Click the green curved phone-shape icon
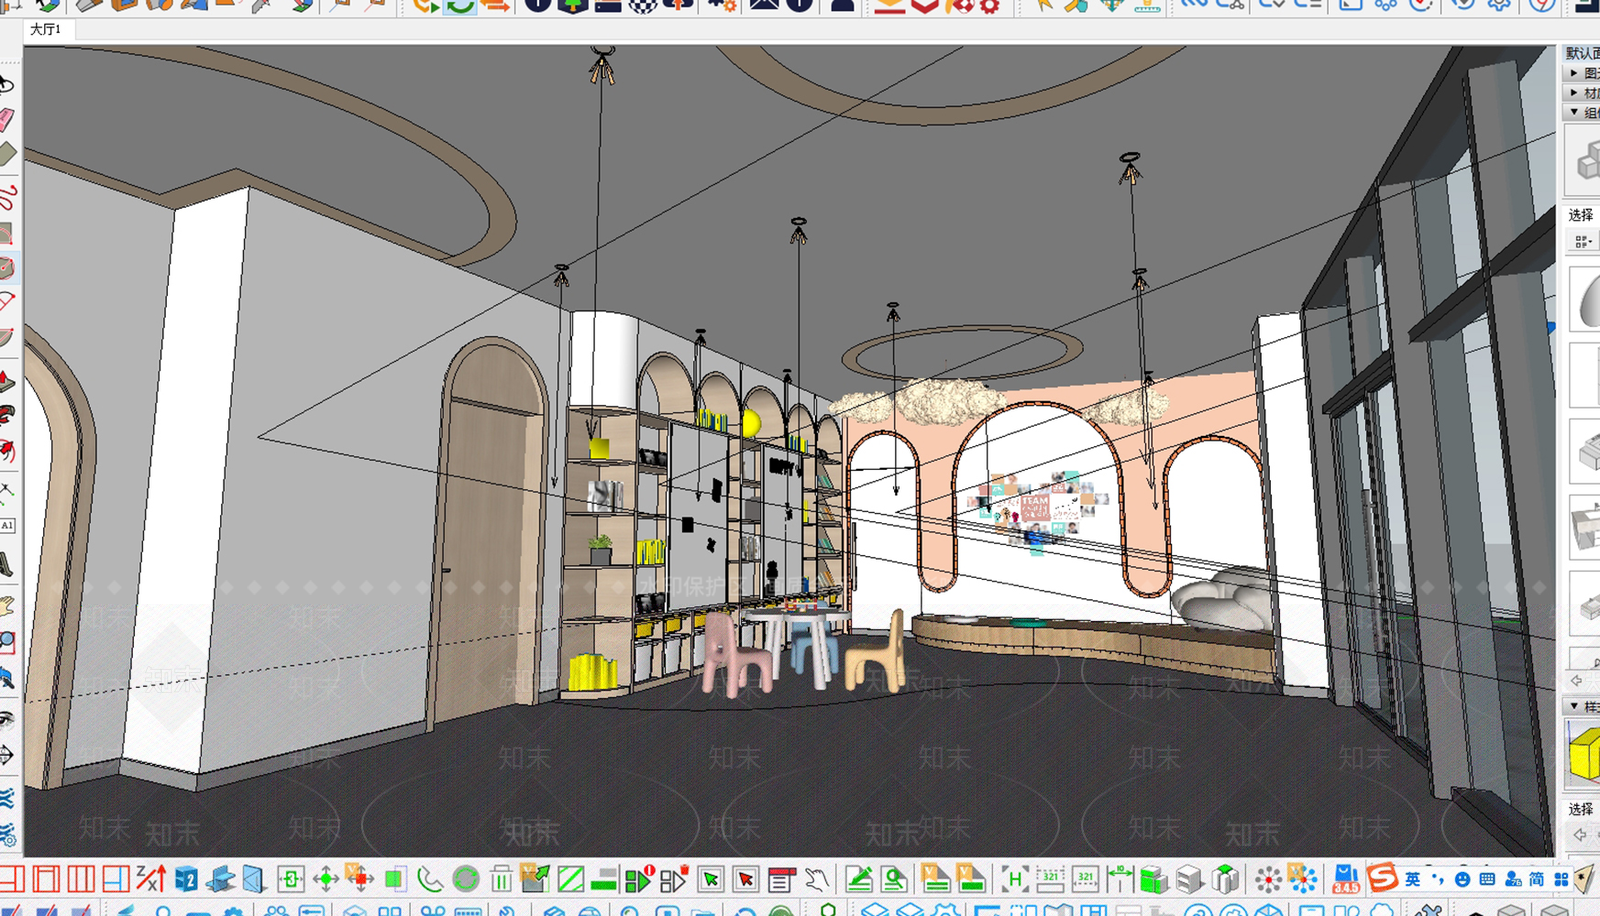This screenshot has width=1600, height=916. coord(429,880)
